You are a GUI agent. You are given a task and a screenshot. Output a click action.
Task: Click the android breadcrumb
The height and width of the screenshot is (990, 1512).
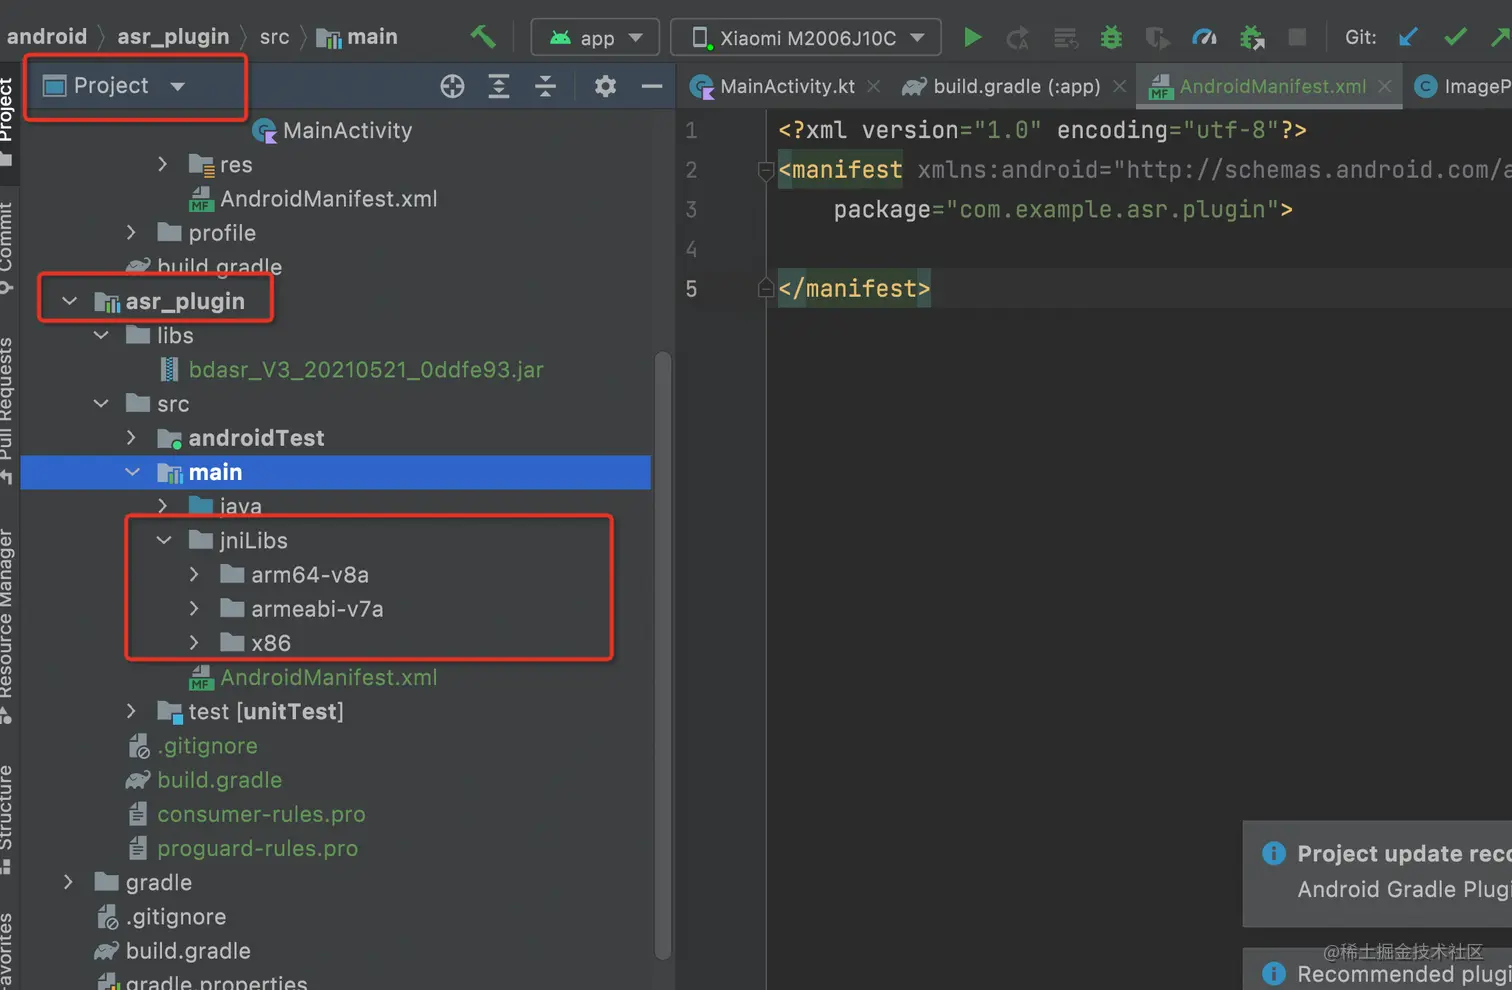tap(47, 37)
